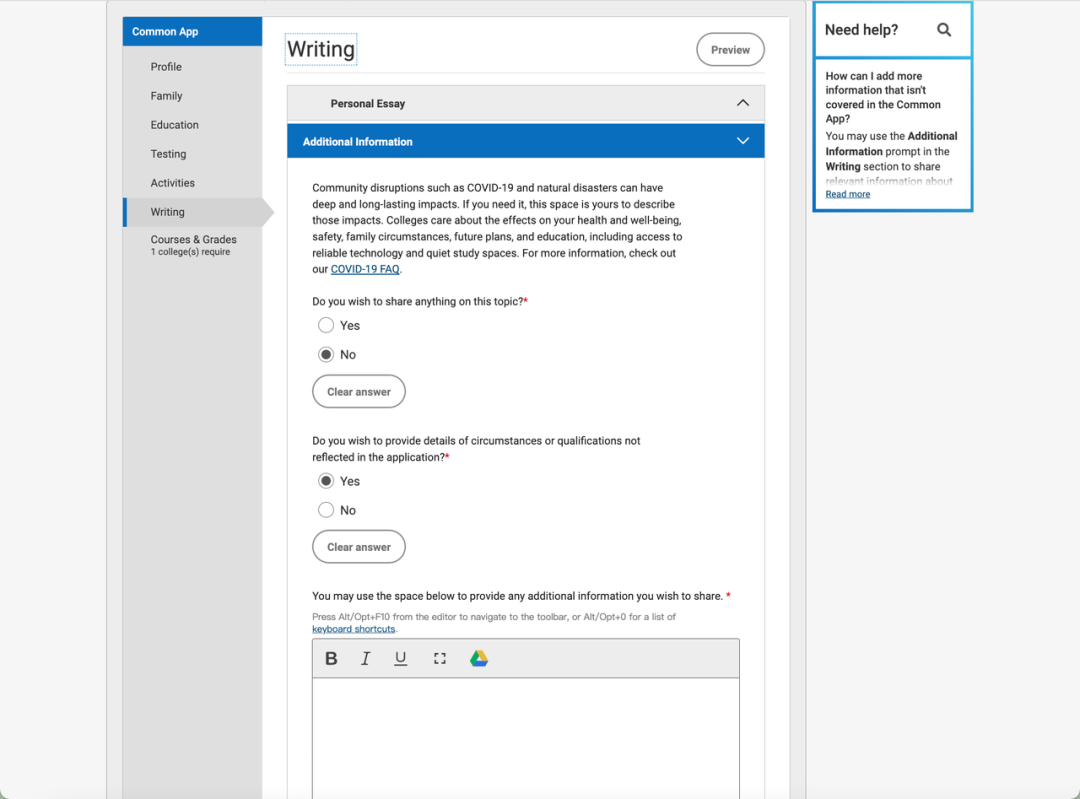Clear answer for the COVID topic question
Image resolution: width=1080 pixels, height=799 pixels.
(x=359, y=391)
